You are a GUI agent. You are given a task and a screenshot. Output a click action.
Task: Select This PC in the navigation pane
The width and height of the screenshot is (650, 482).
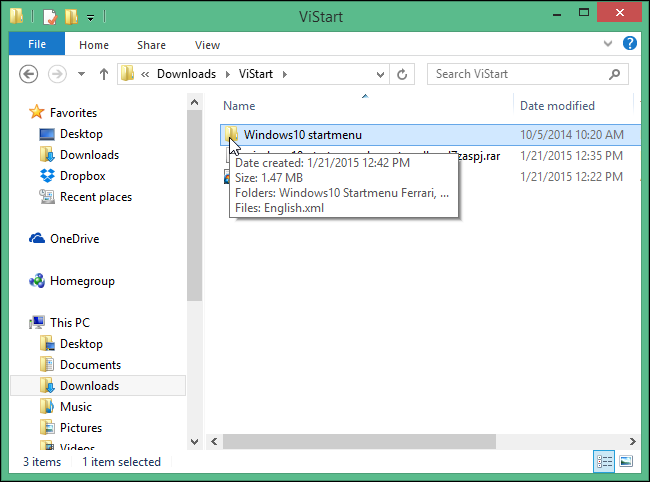[70, 322]
